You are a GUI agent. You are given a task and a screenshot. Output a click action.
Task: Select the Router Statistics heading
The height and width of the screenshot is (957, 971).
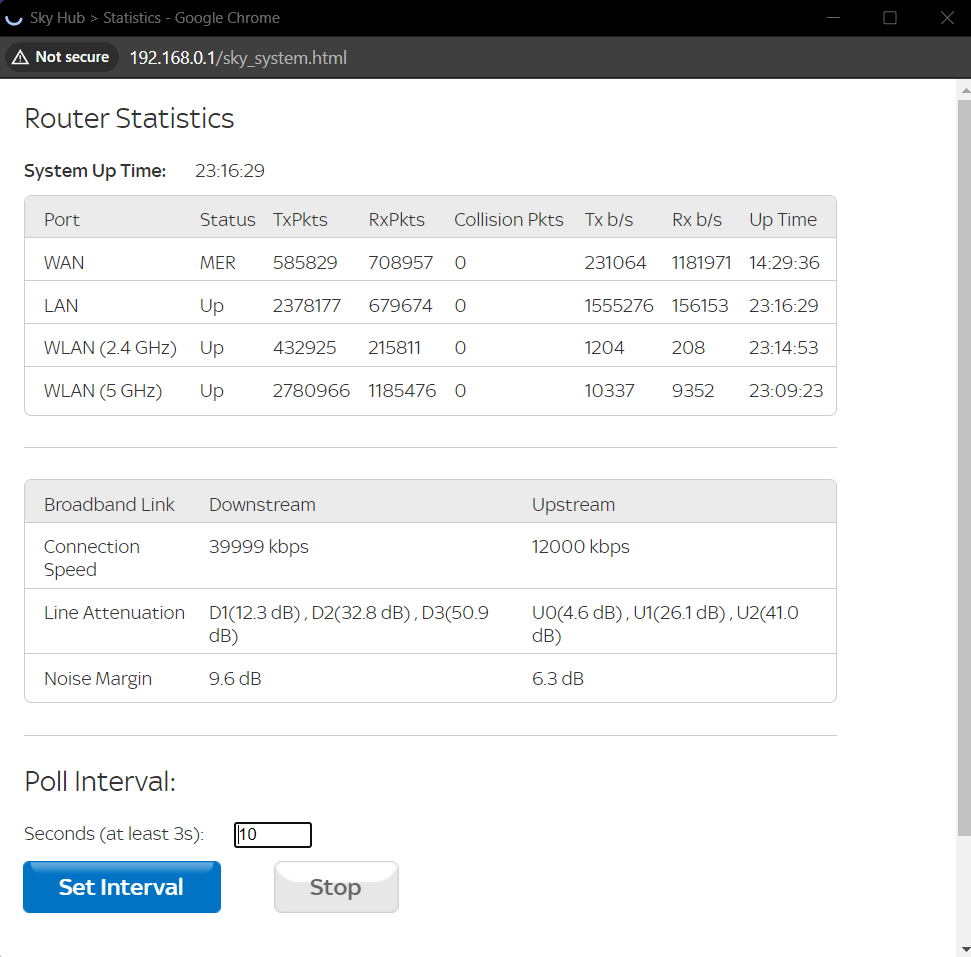129,118
